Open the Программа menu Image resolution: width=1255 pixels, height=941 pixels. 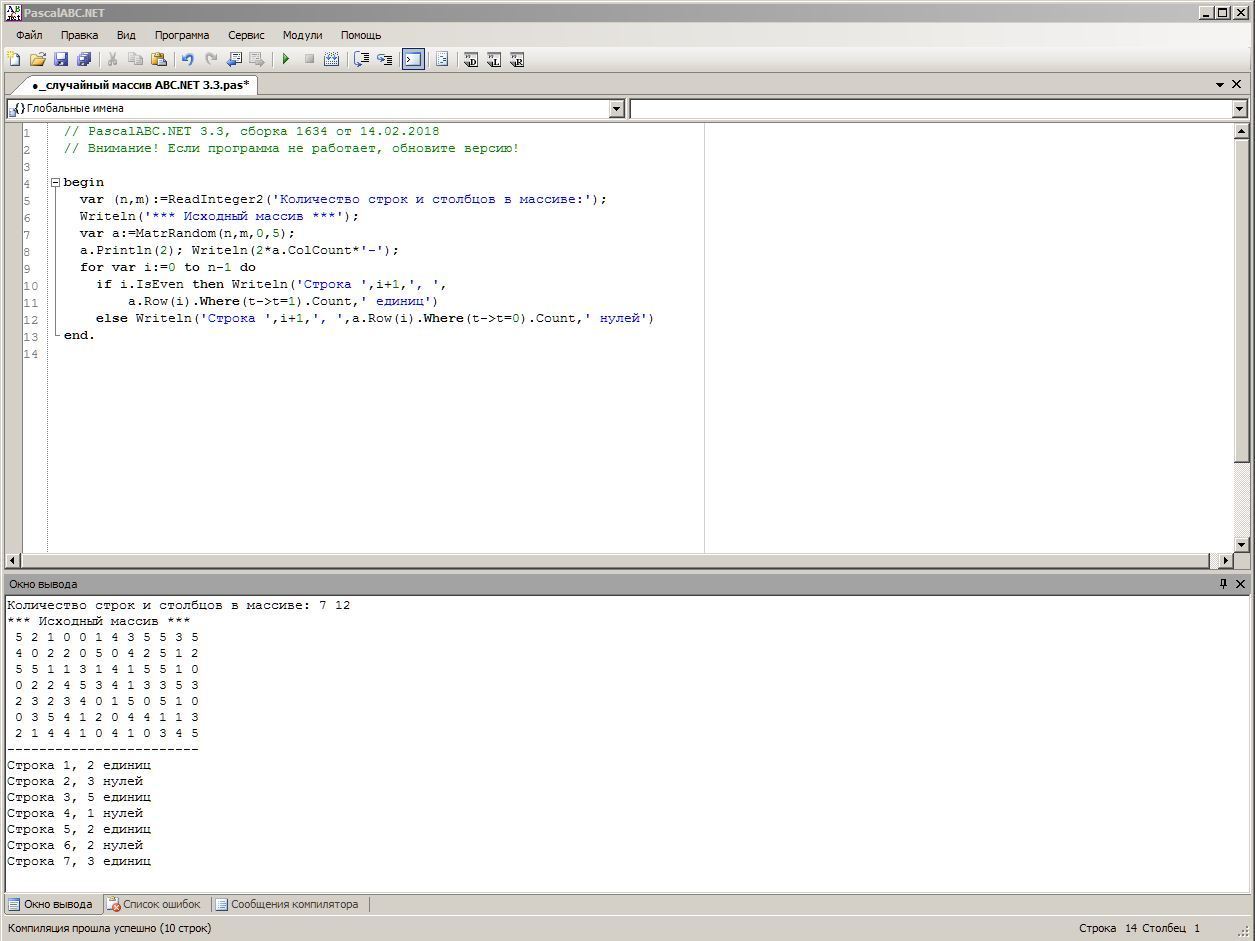(x=181, y=35)
